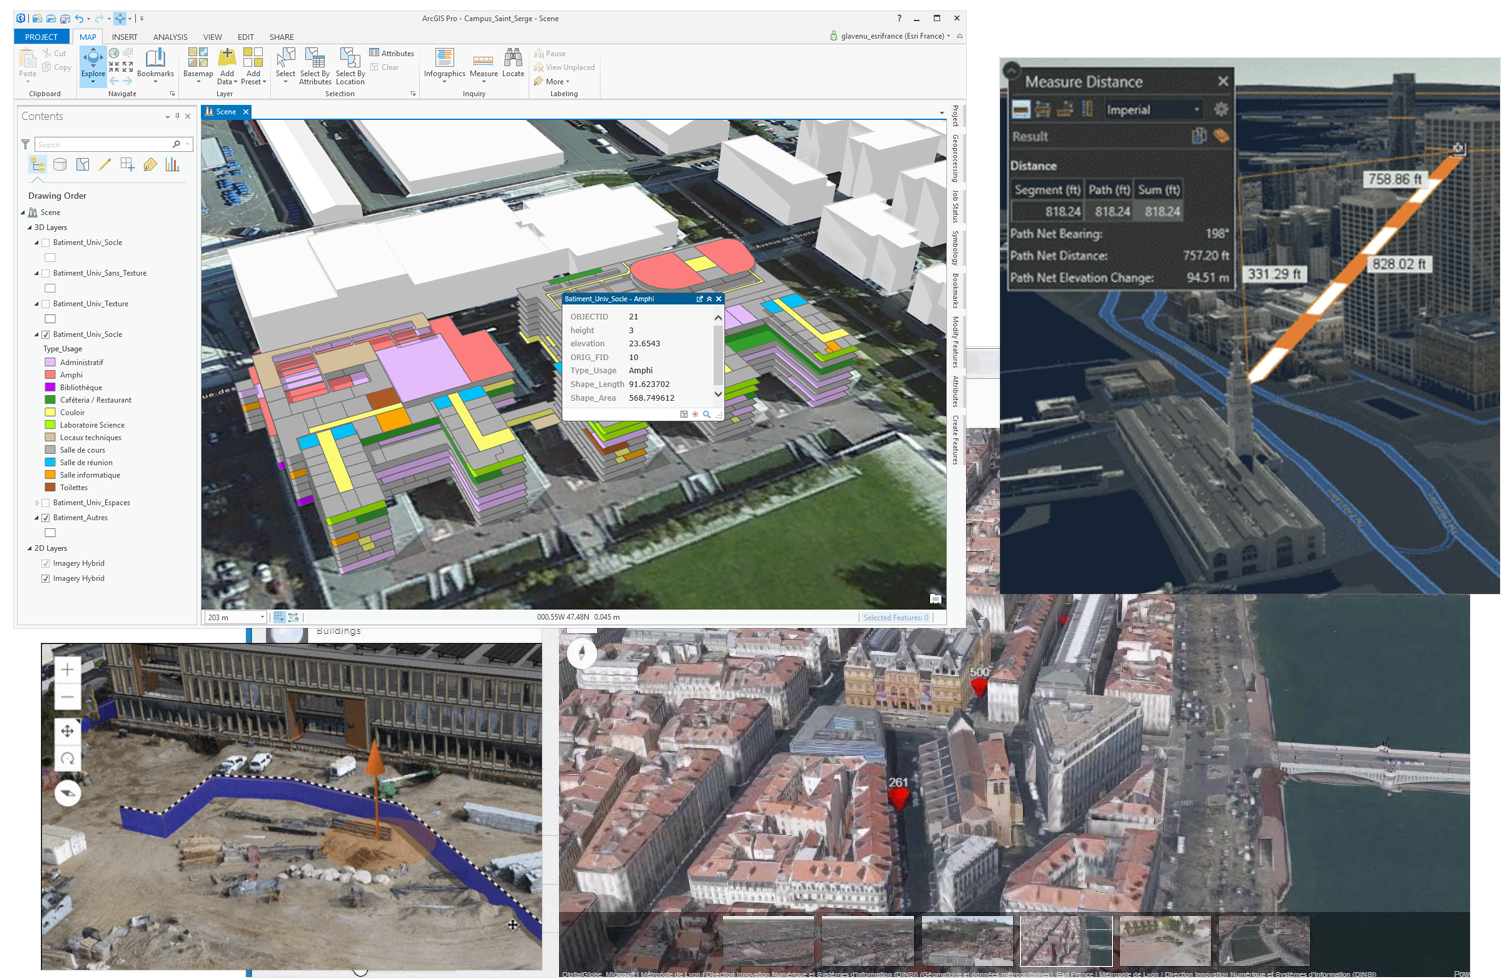Open Select By Location
1506x978 pixels.
click(x=350, y=66)
